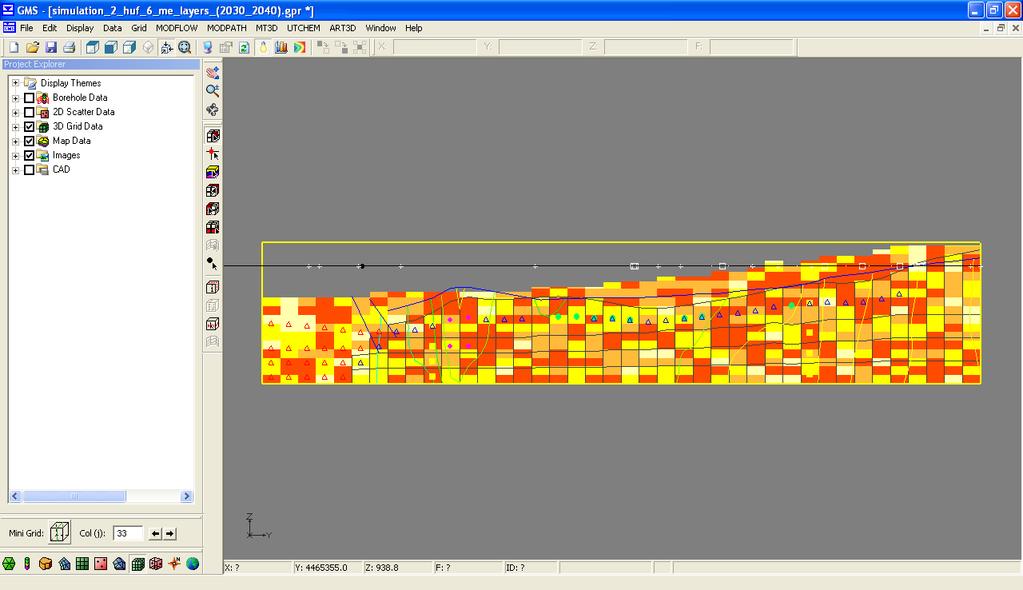
Task: Click the light bulb Lighting icon
Action: [263, 47]
